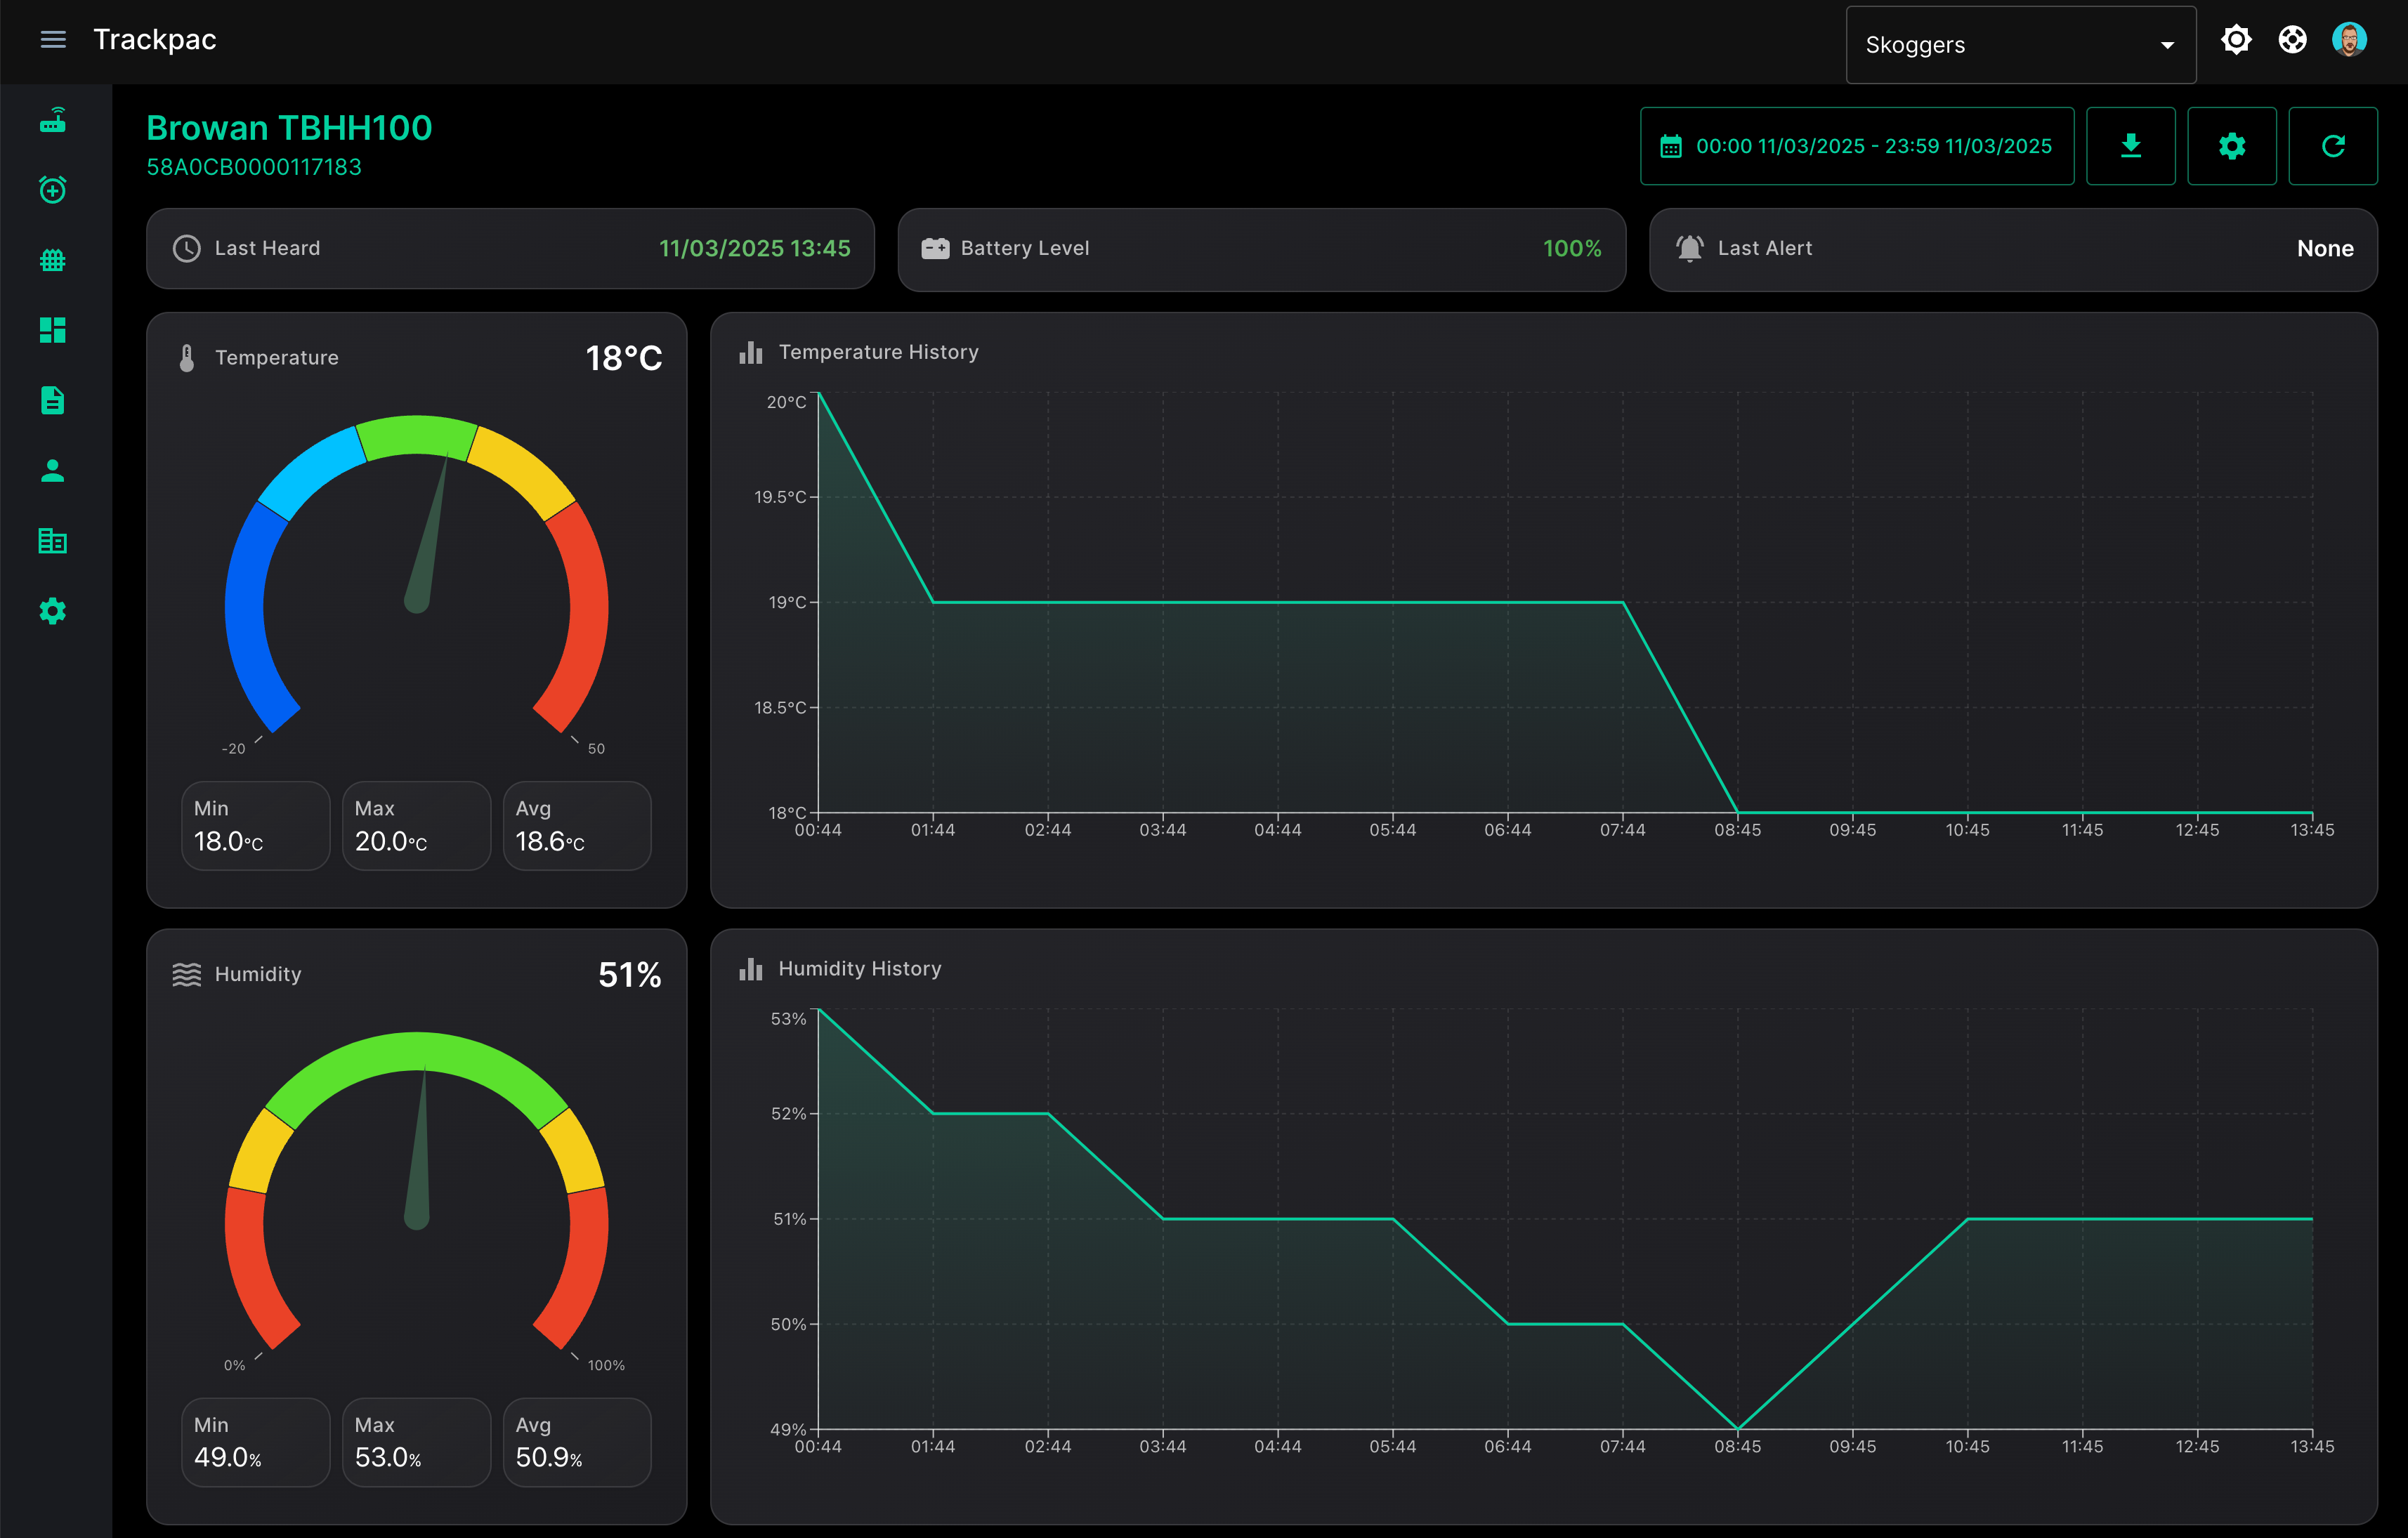The height and width of the screenshot is (1538, 2408).
Task: Click the 08:45 low point on humidity chart
Action: 1738,1428
